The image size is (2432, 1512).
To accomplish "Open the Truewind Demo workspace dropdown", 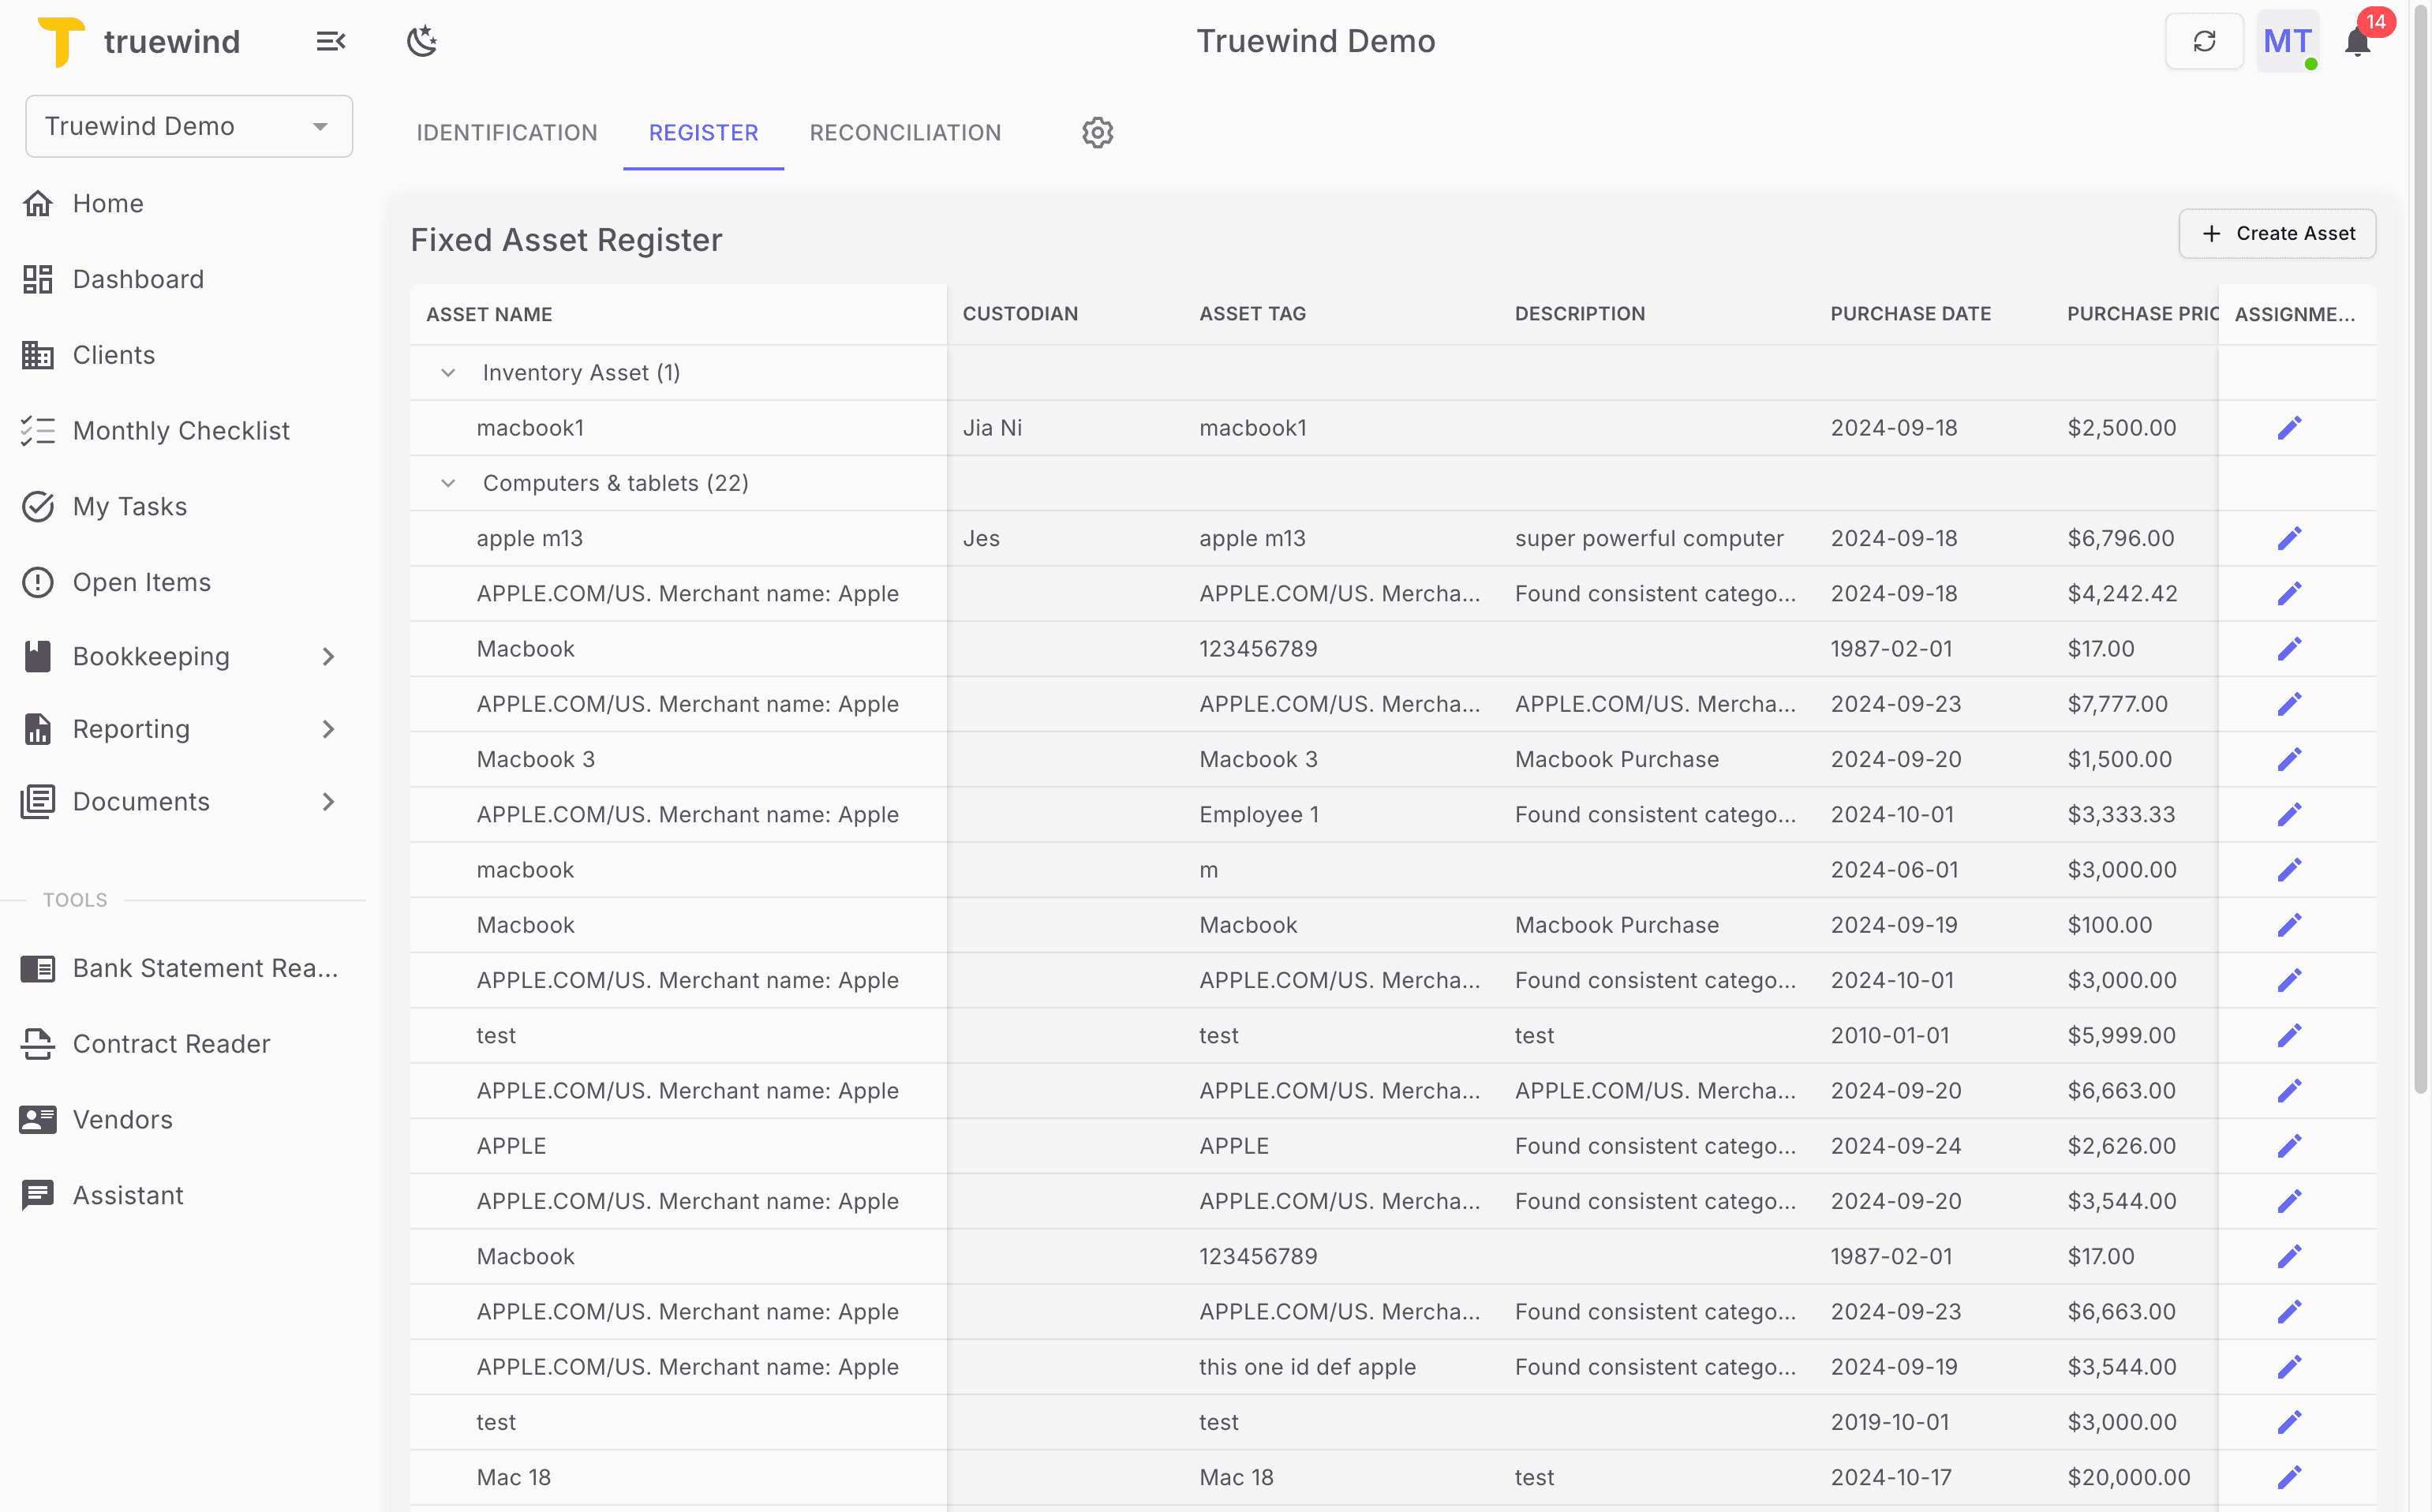I will 189,126.
